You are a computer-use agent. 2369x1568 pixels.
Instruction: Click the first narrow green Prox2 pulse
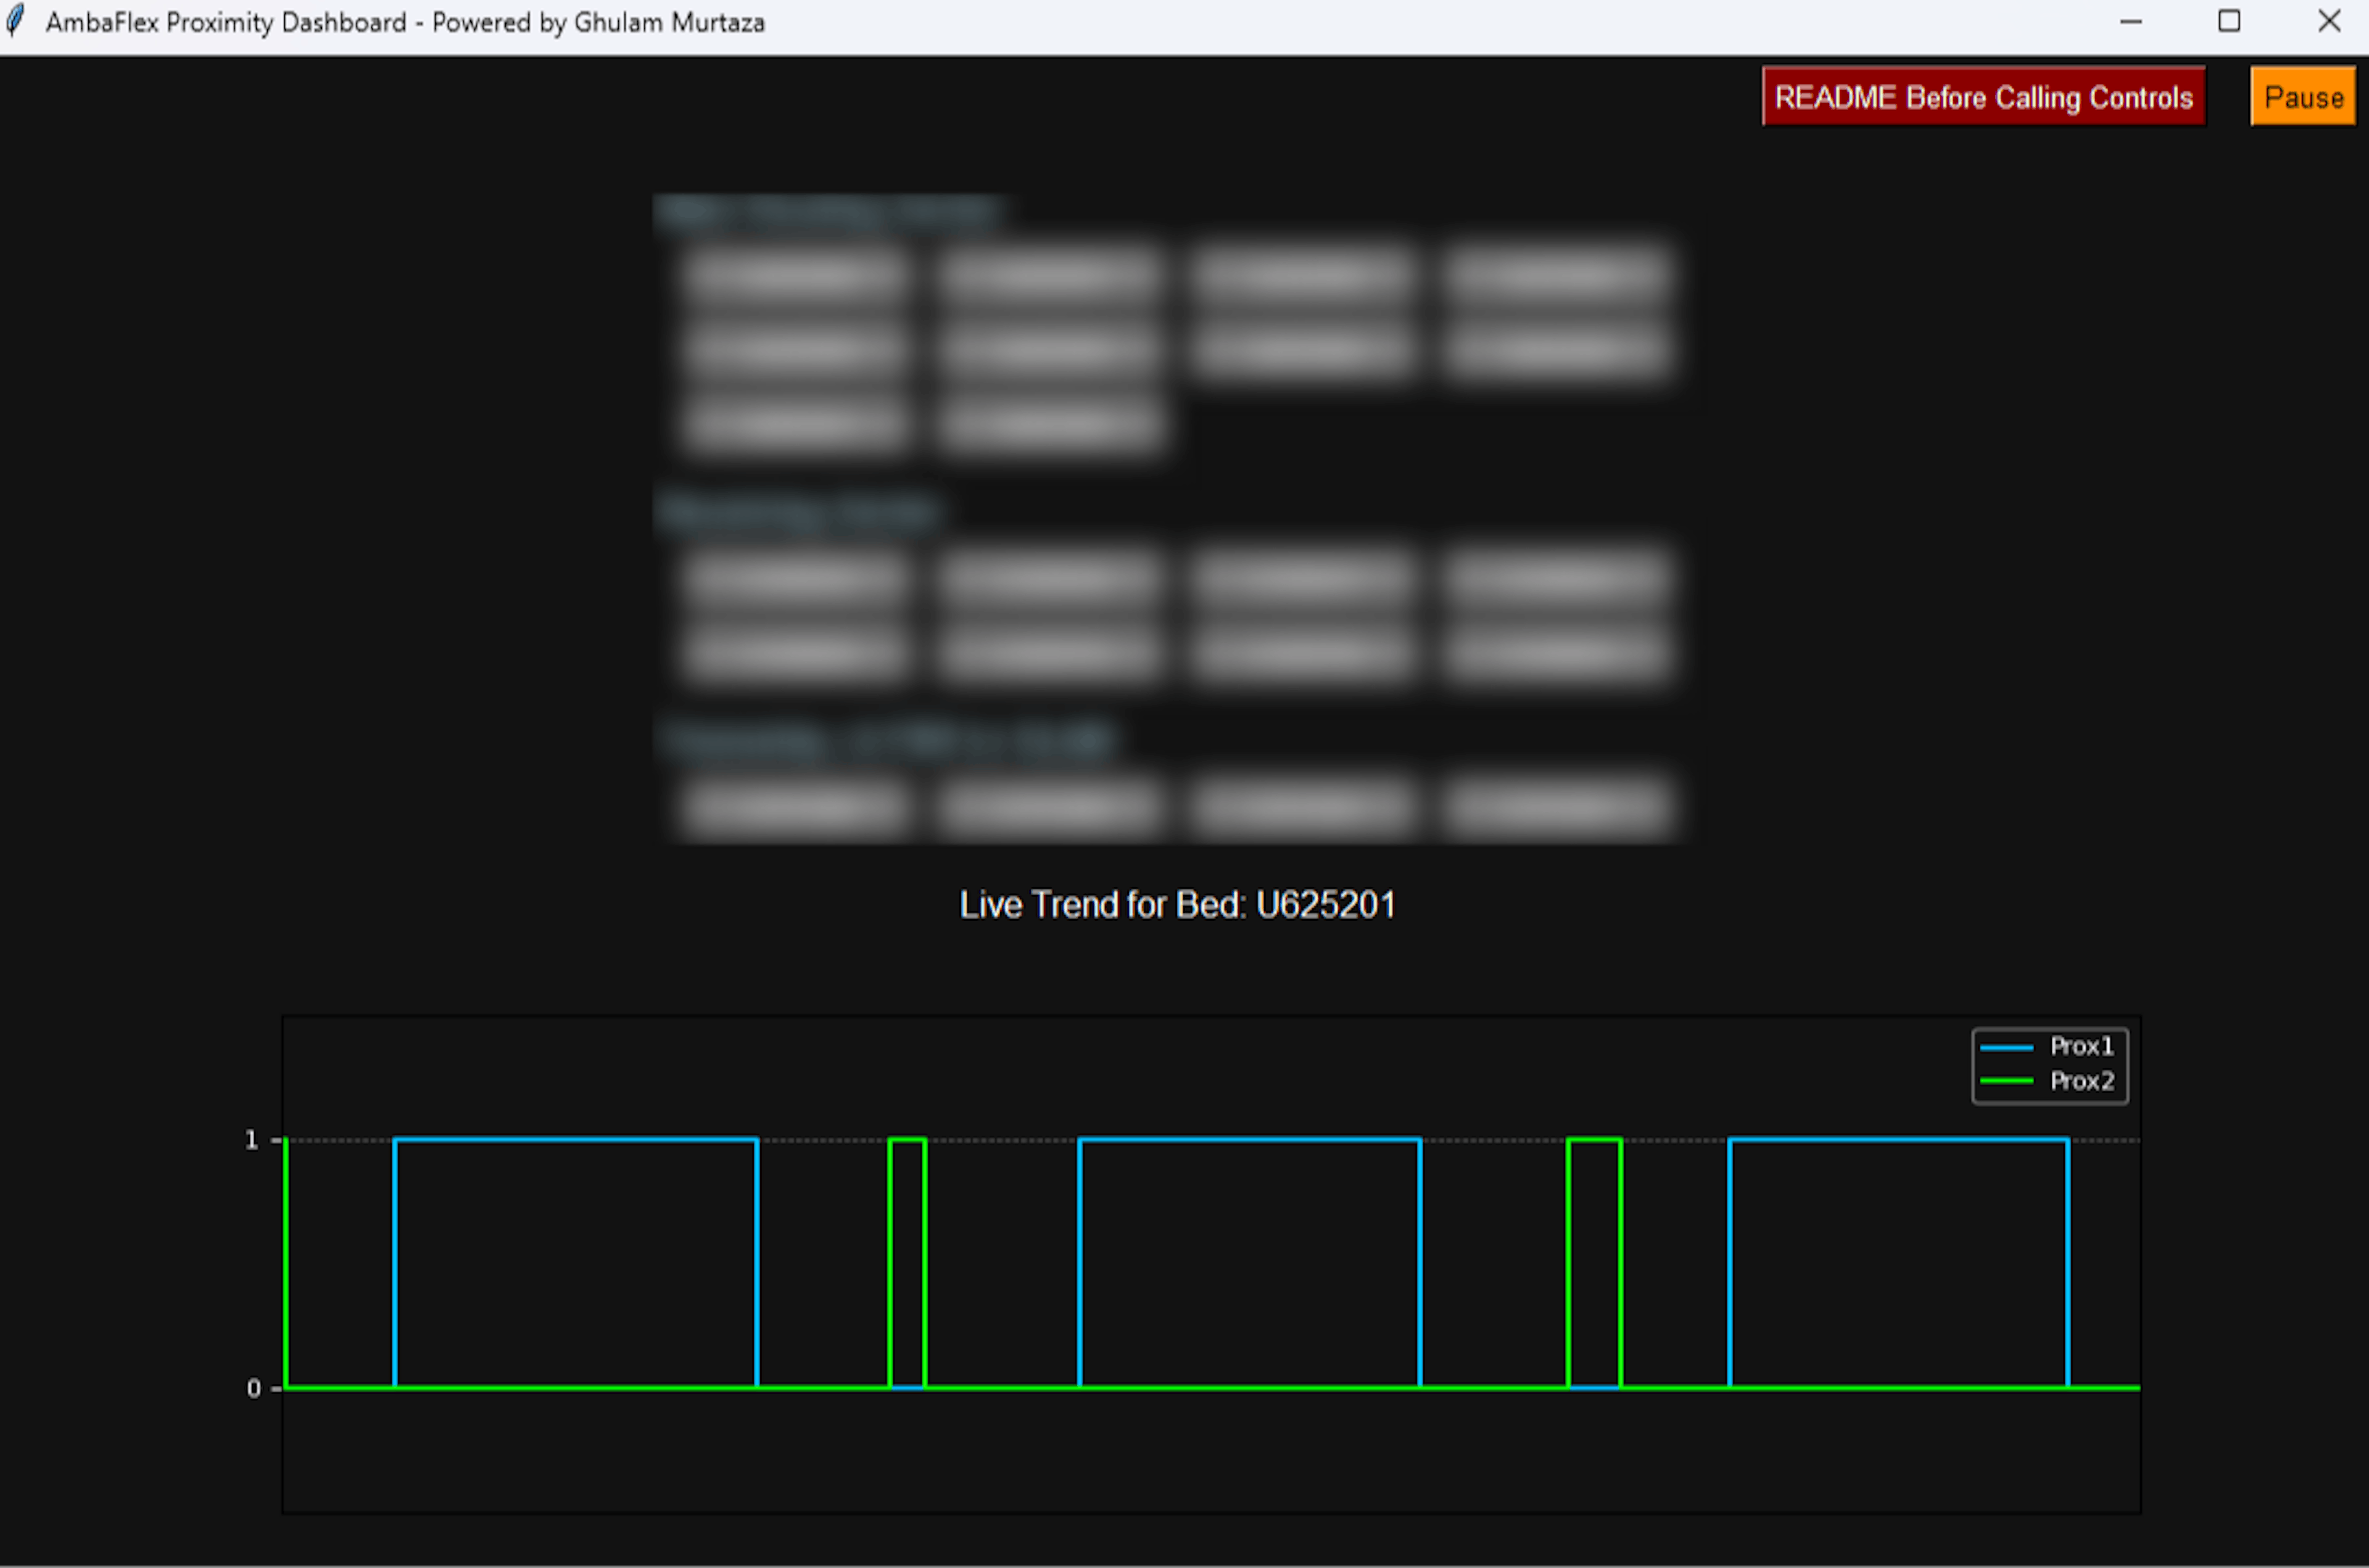pos(907,1139)
